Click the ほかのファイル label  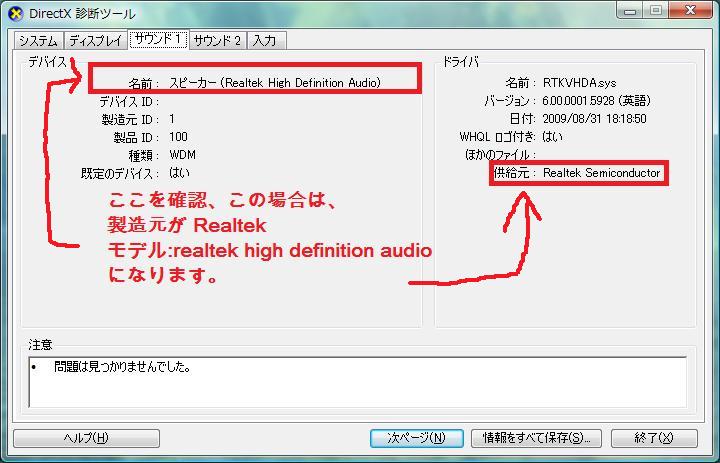coord(500,155)
